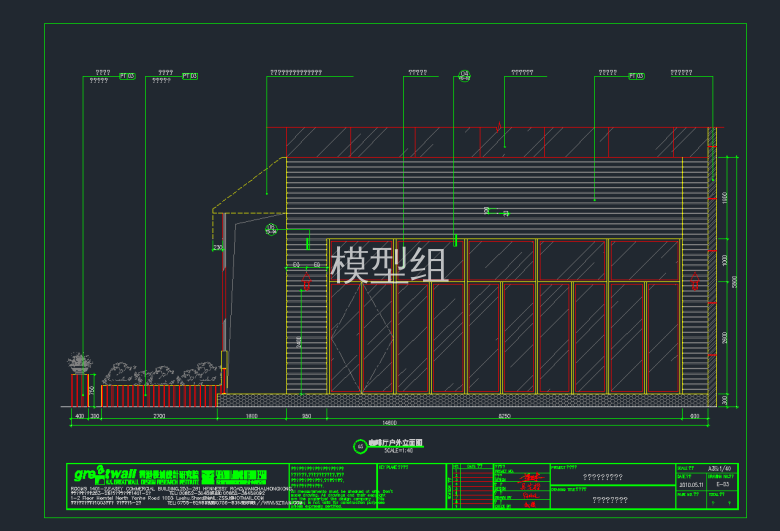Click the 2700 dimension under the fence
This screenshot has width=780, height=531.
pyautogui.click(x=158, y=414)
